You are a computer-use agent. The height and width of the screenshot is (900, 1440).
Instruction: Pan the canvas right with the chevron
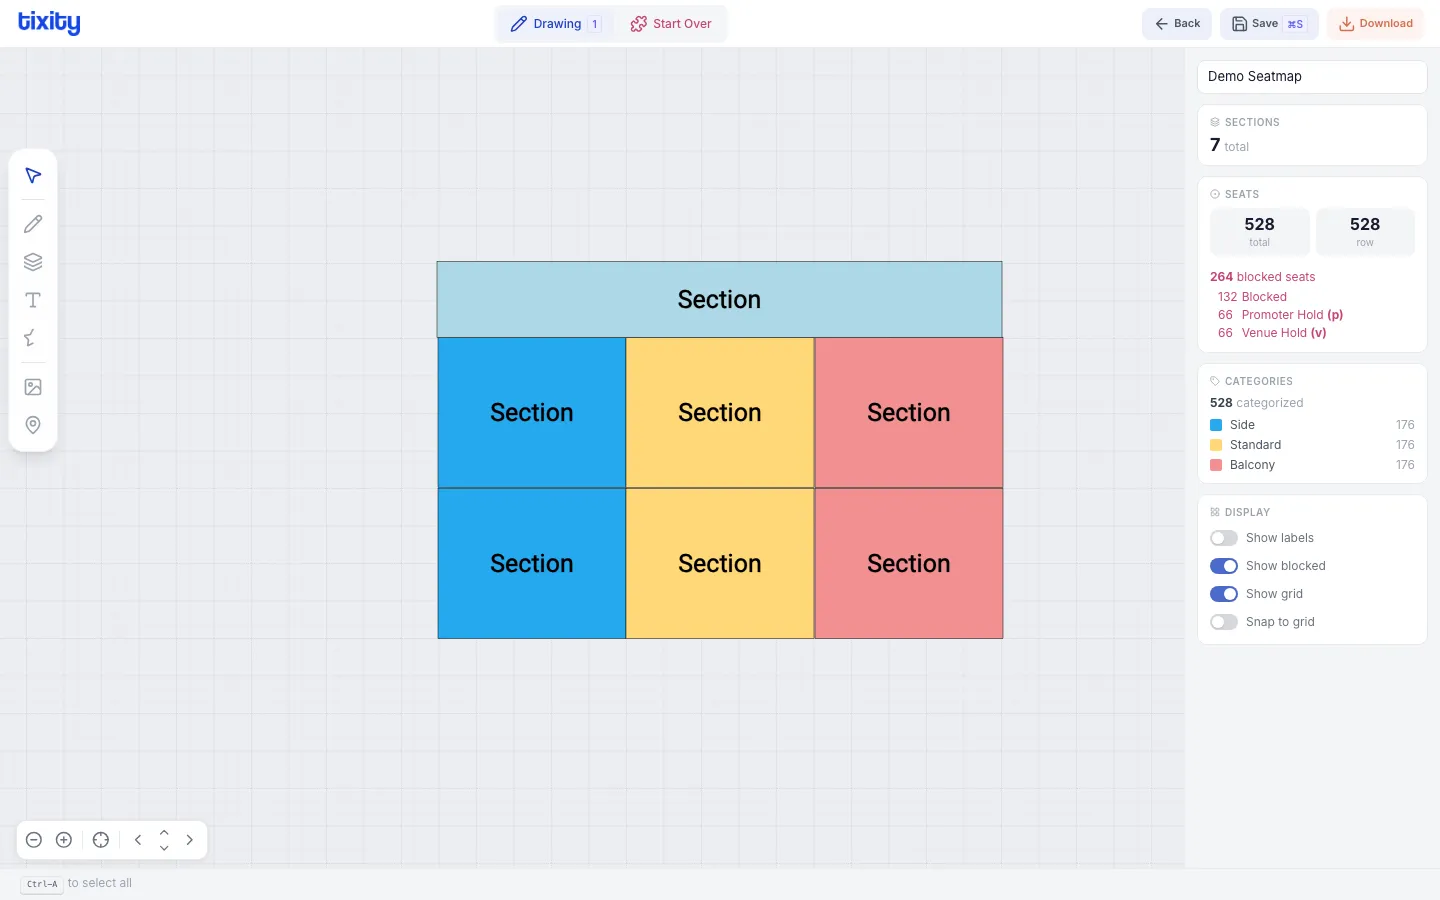coord(190,840)
